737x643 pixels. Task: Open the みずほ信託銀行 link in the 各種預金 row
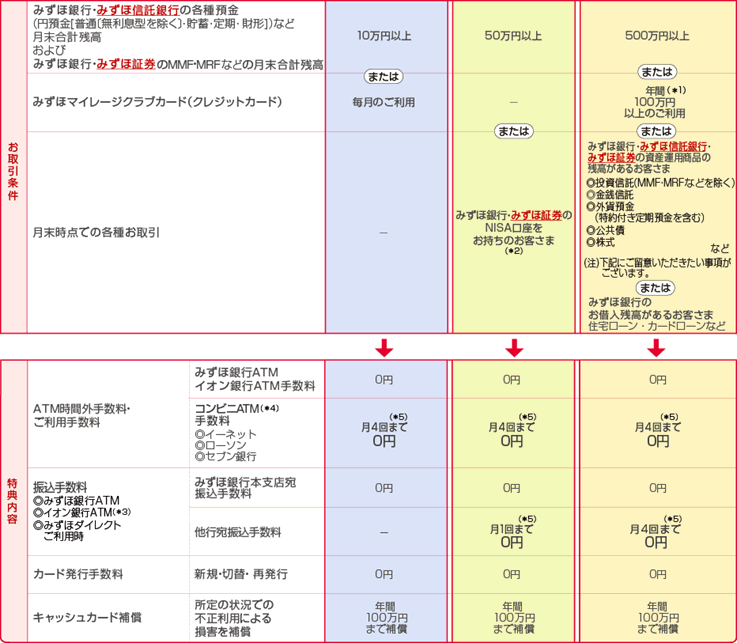[138, 9]
